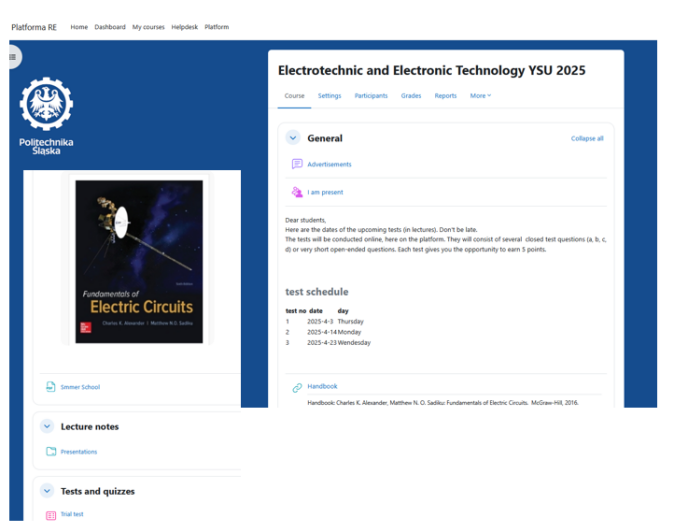Open the course index drawer button
The width and height of the screenshot is (688, 532).
(12, 57)
